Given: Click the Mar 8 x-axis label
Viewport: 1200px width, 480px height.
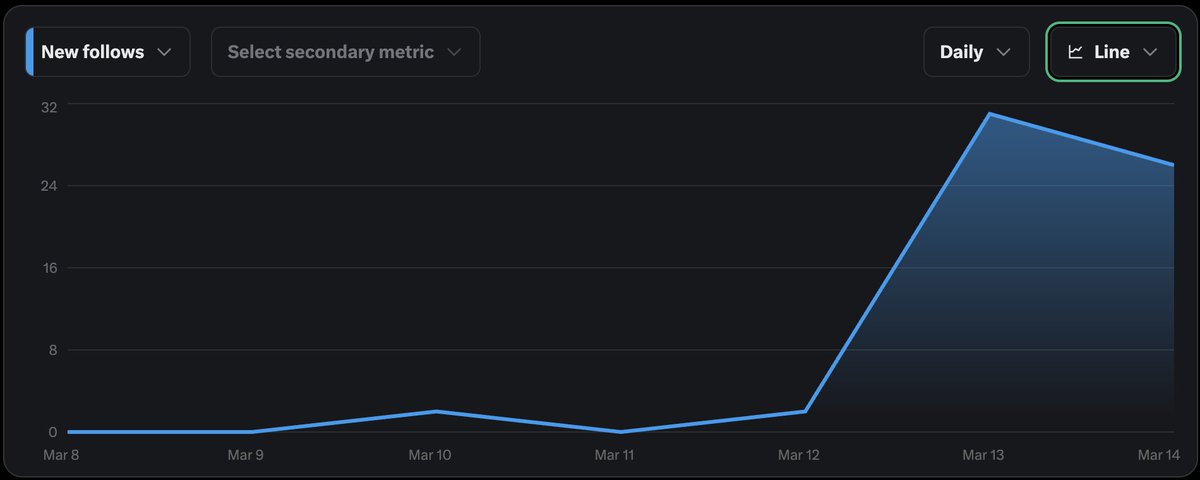Looking at the screenshot, I should tap(61, 455).
